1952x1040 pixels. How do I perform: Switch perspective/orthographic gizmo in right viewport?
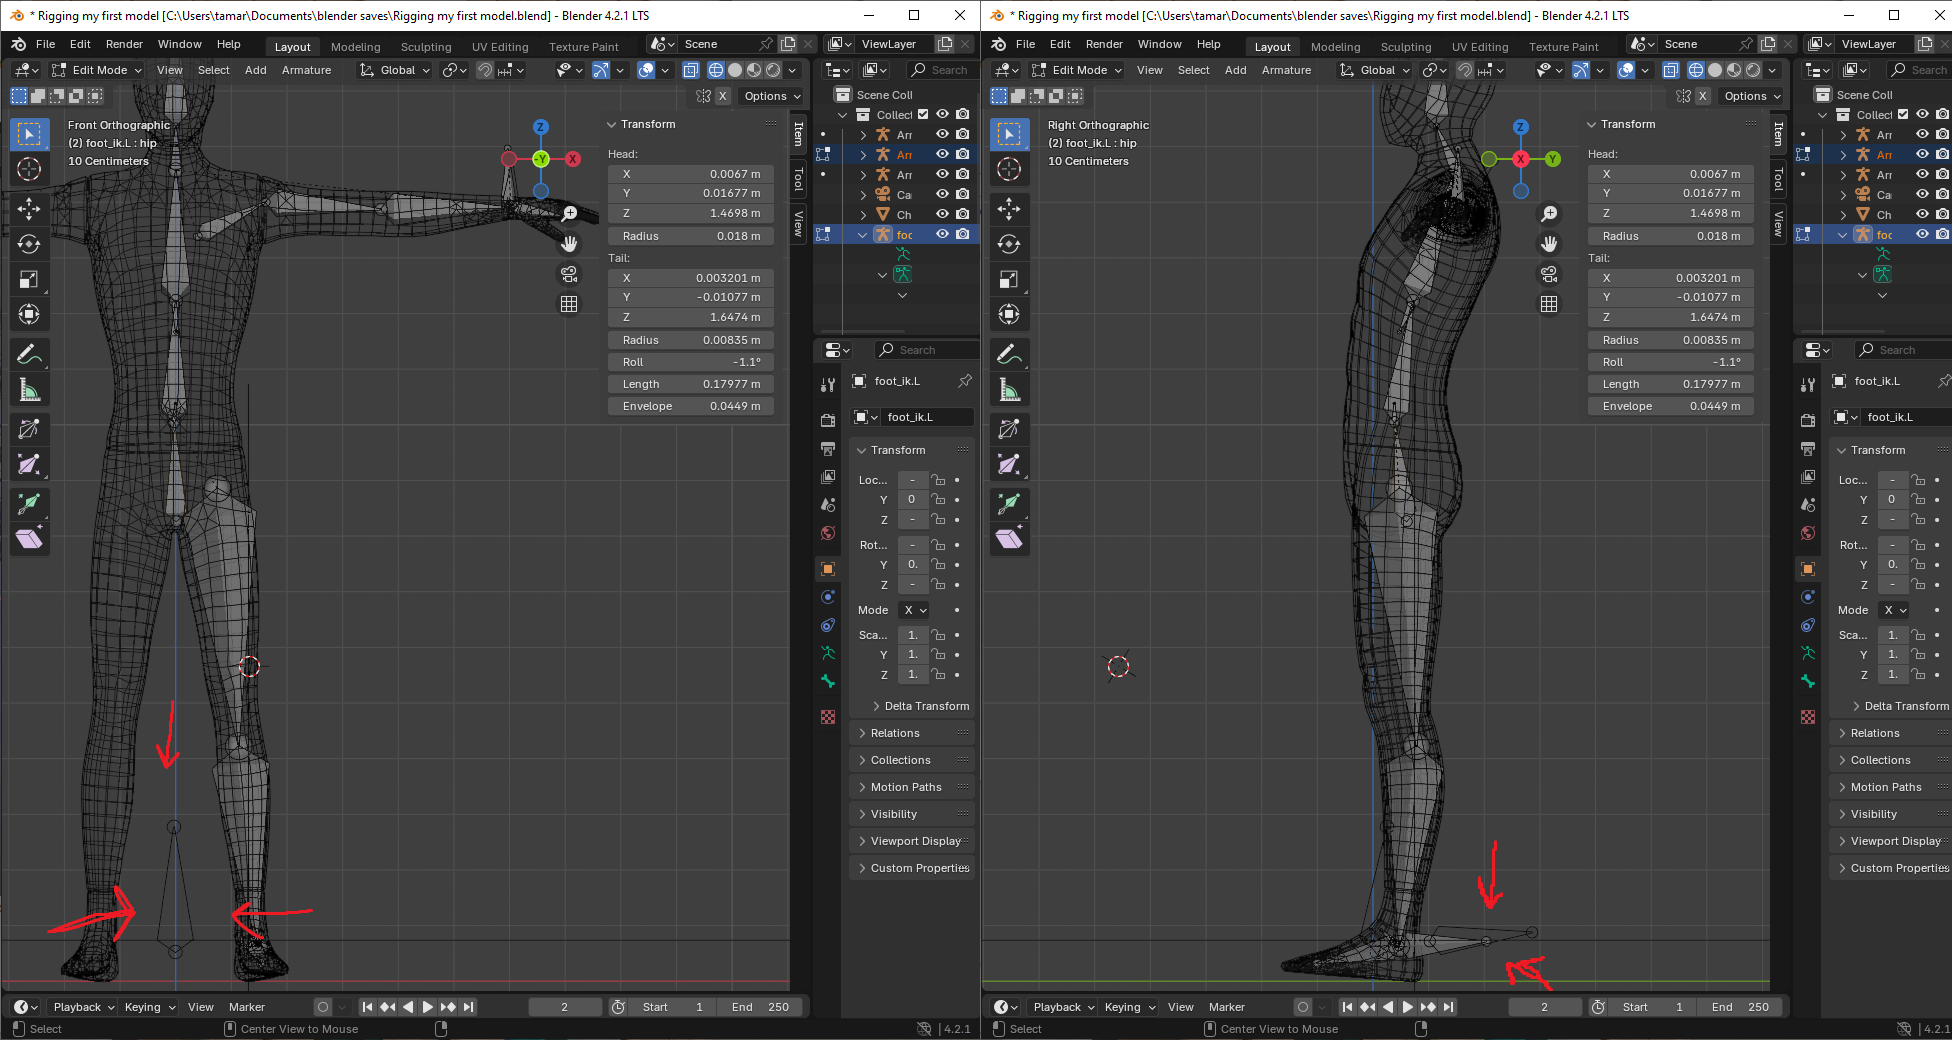click(x=1549, y=304)
